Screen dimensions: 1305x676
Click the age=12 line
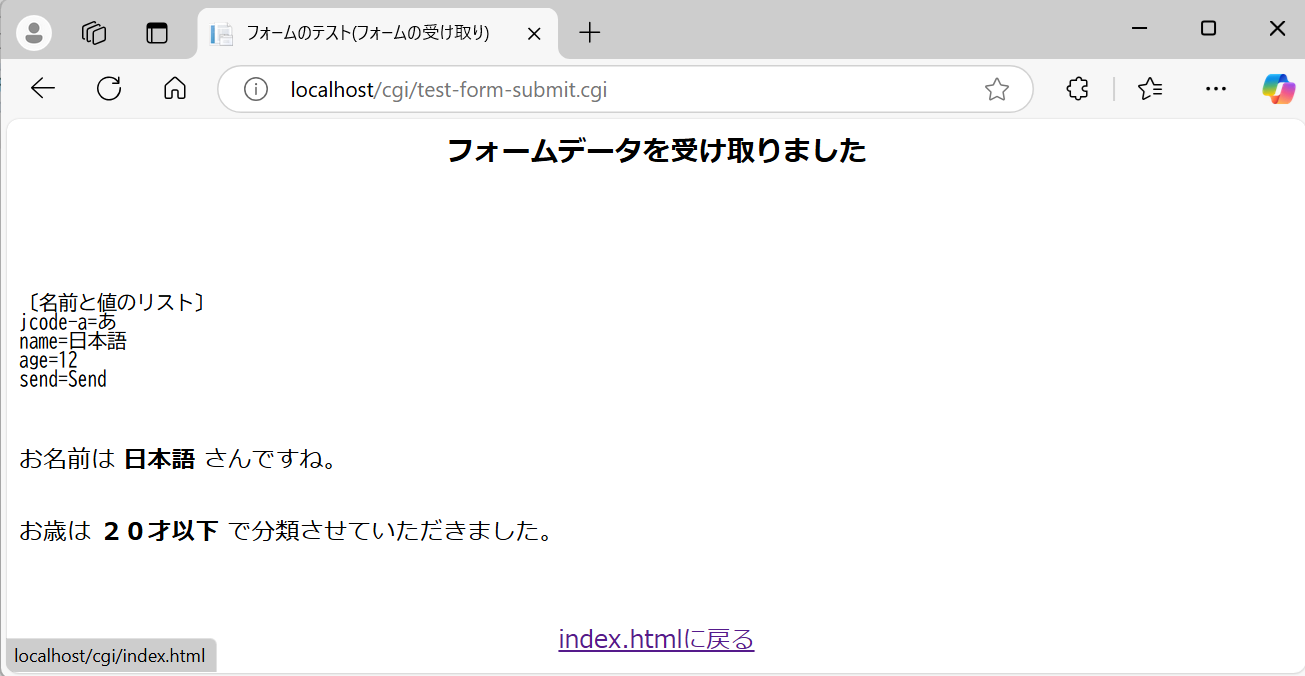point(48,360)
